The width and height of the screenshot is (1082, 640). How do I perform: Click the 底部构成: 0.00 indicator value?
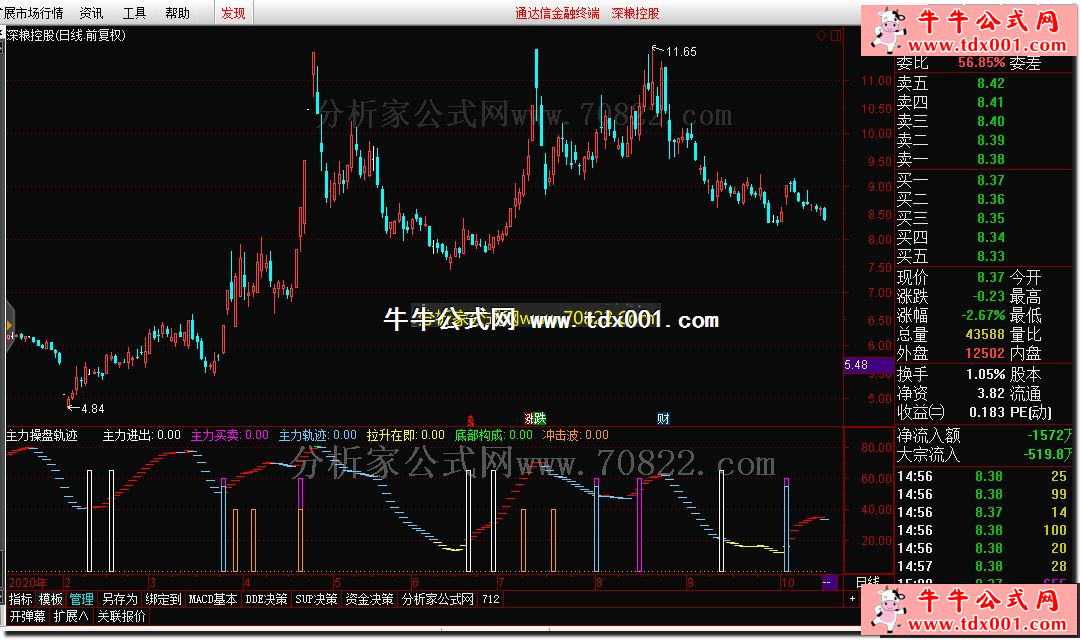click(x=493, y=436)
